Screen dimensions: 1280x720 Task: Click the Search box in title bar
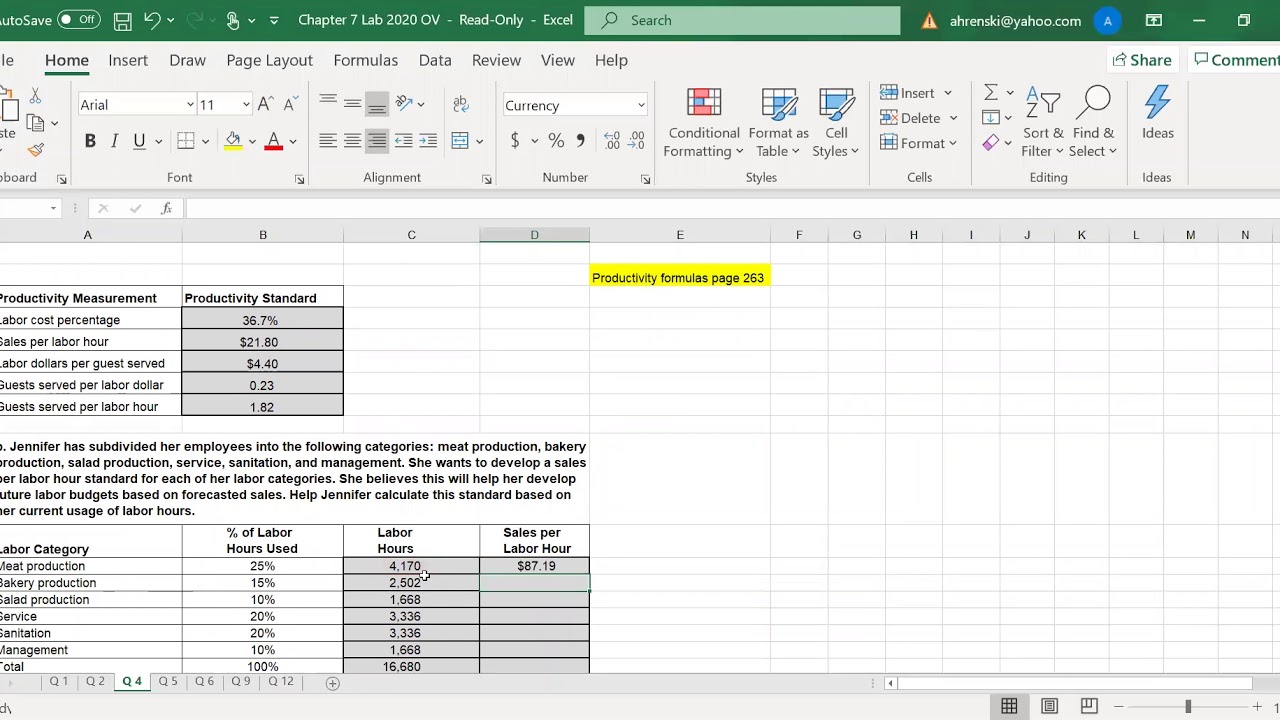pyautogui.click(x=742, y=20)
